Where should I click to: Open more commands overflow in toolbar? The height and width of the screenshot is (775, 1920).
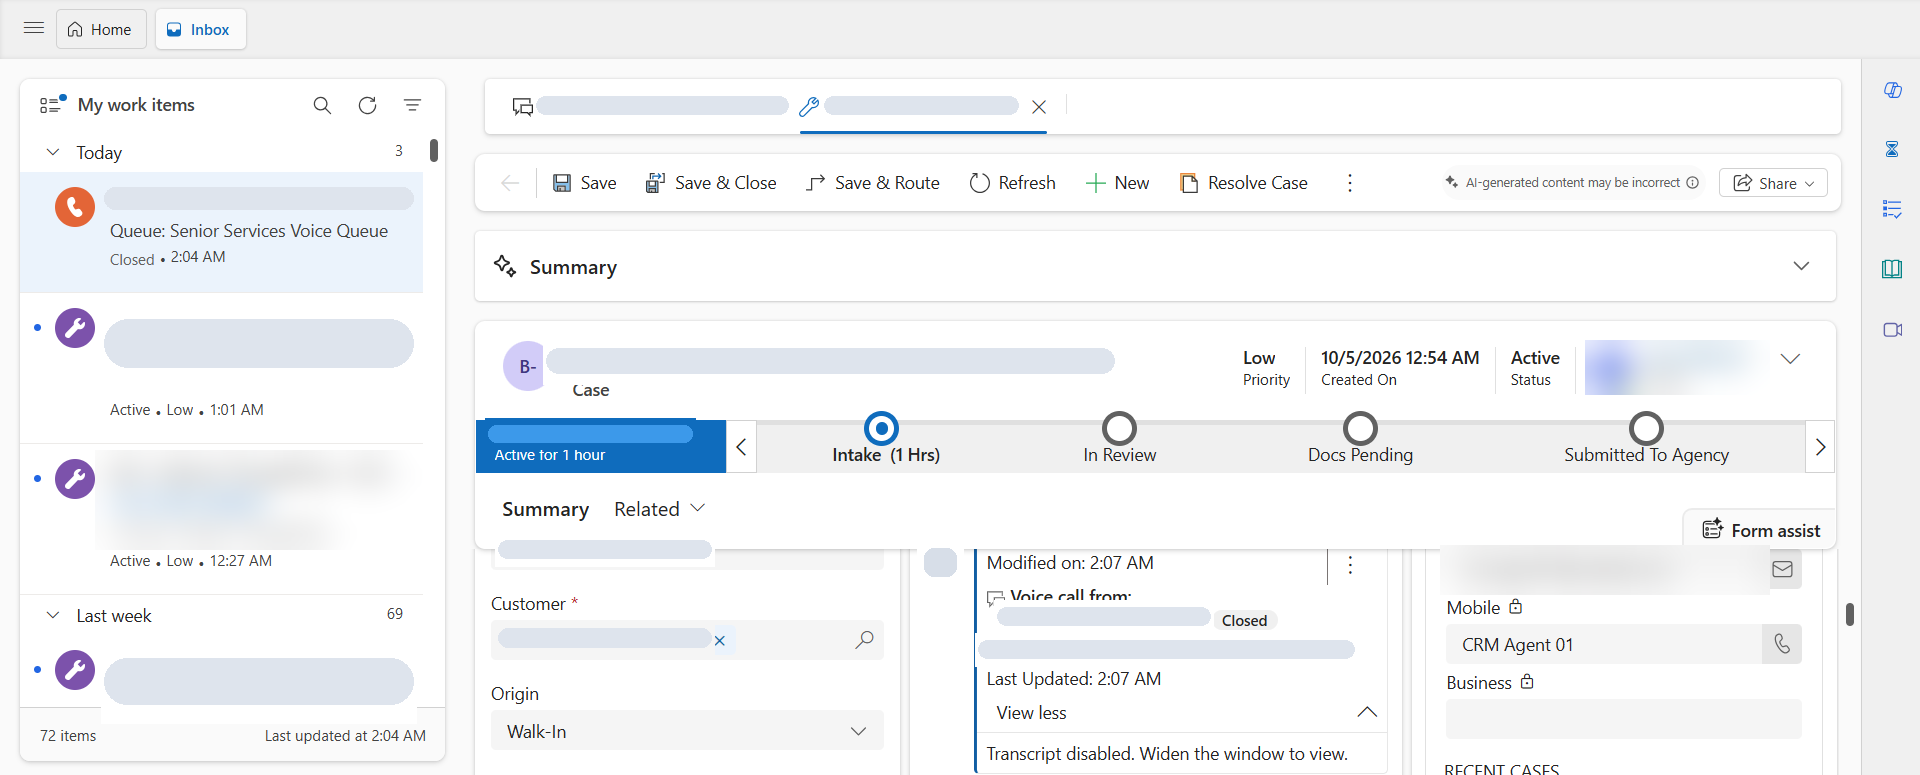tap(1350, 183)
